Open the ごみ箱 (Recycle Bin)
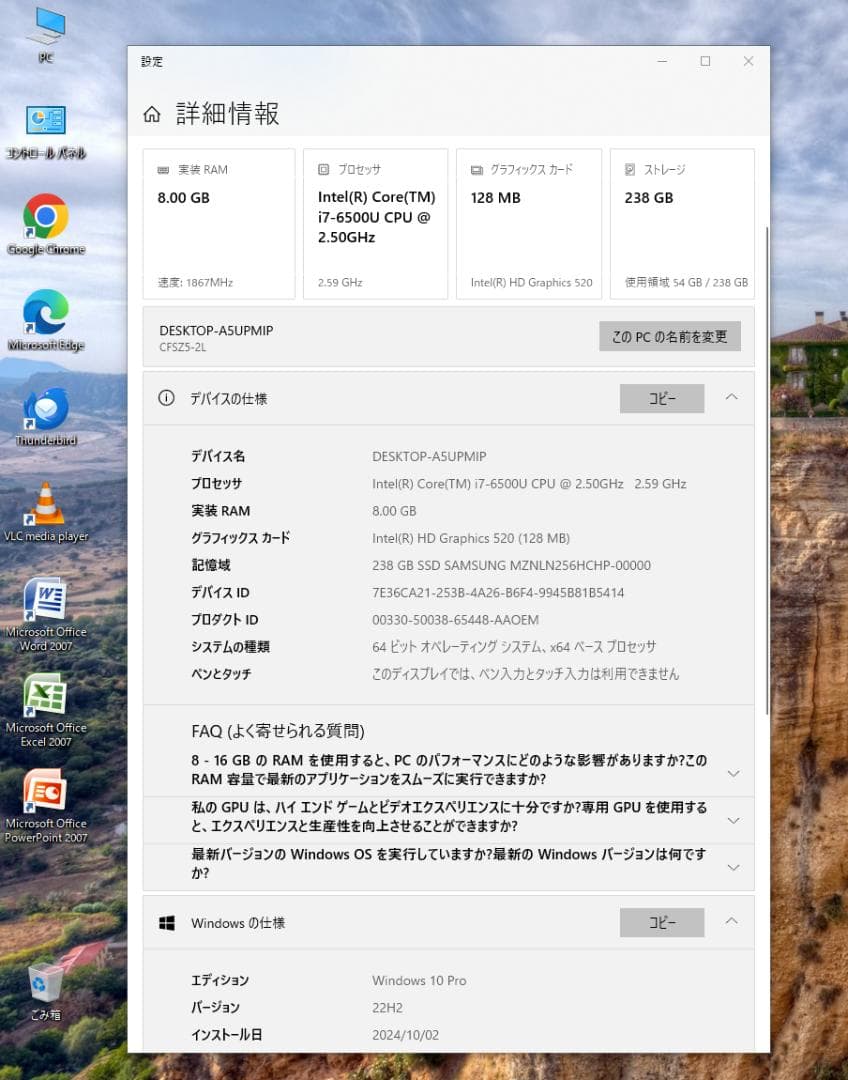The width and height of the screenshot is (848, 1080). pos(44,985)
